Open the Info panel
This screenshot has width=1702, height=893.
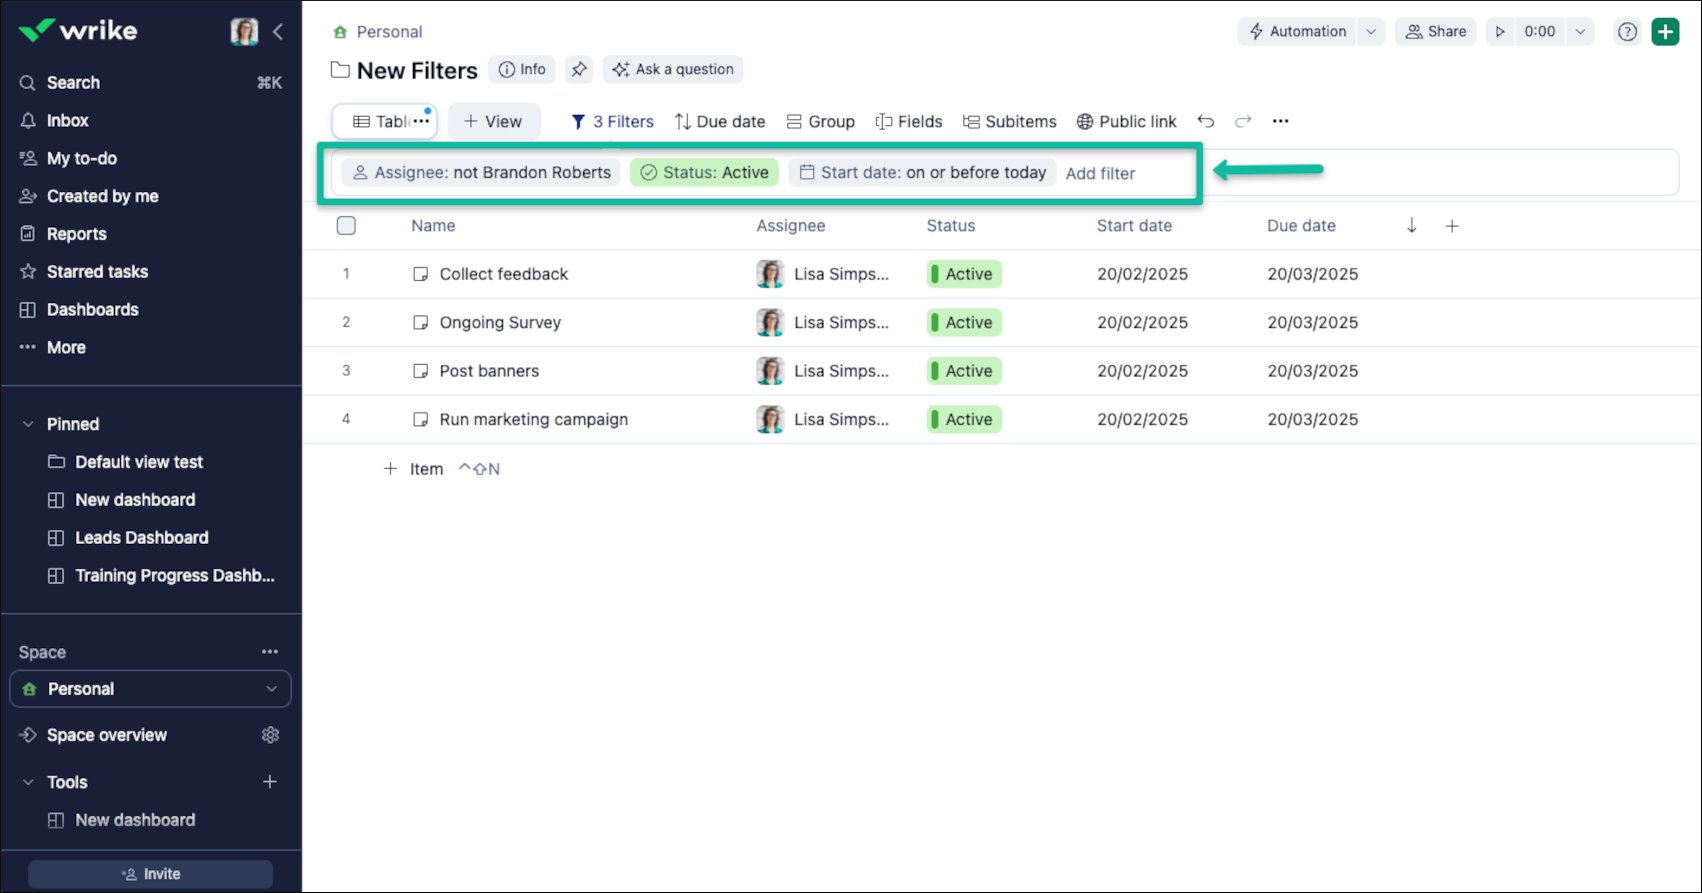(x=522, y=69)
